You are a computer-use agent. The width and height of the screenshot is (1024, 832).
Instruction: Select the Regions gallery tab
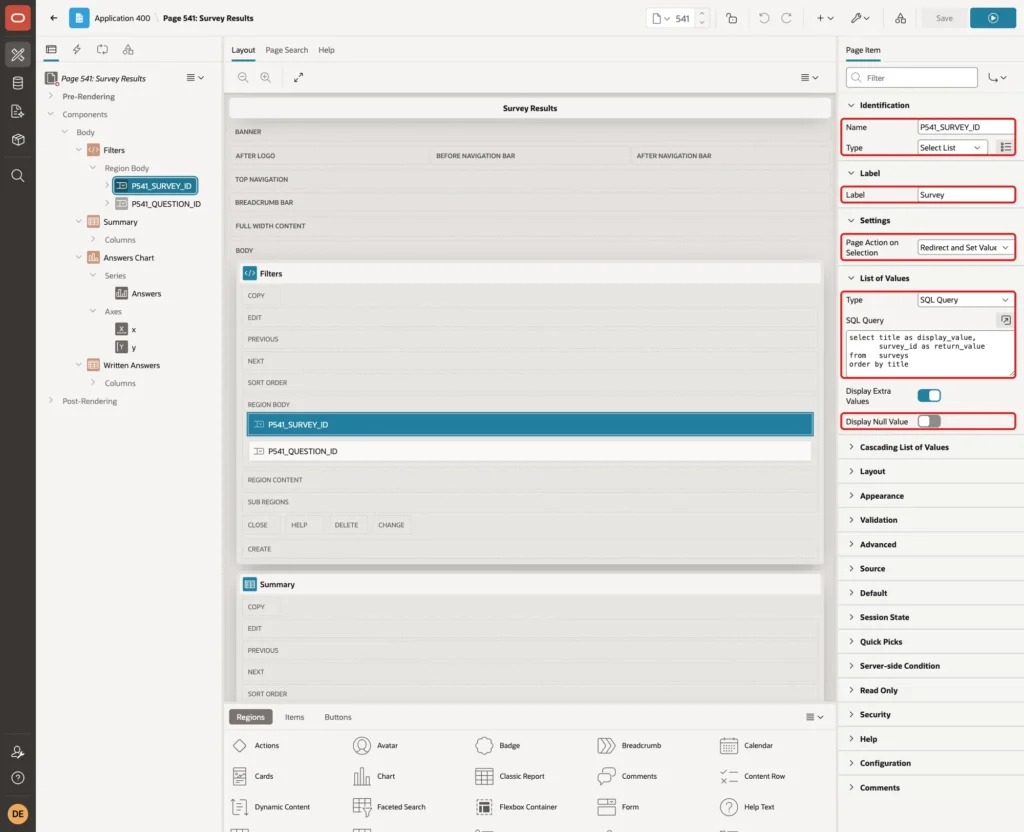coord(250,717)
